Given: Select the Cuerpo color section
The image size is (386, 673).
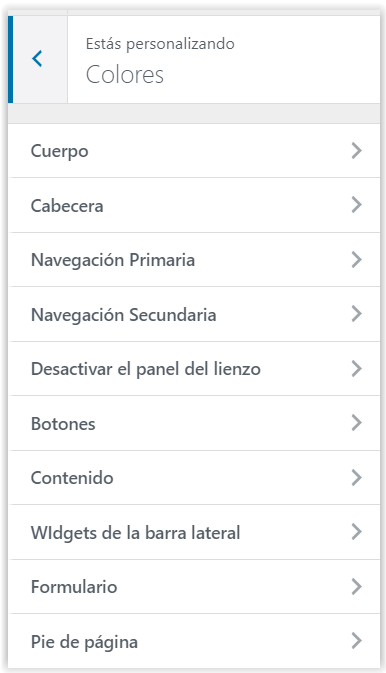Looking at the screenshot, I should [195, 151].
